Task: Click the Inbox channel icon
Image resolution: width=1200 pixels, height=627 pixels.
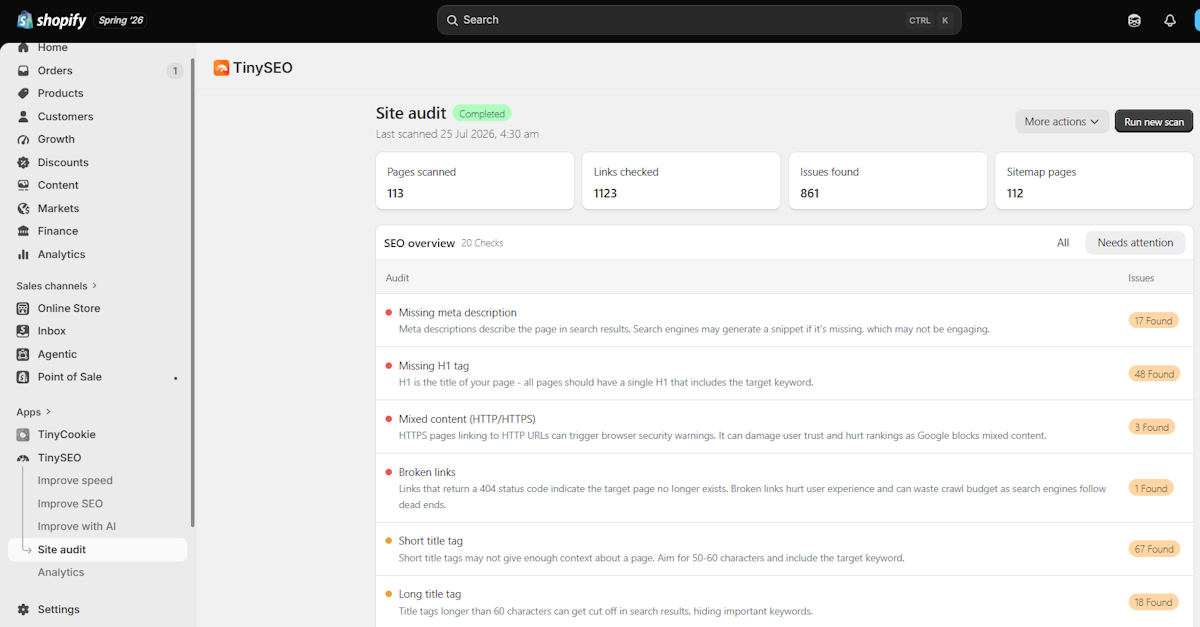Action: click(x=23, y=331)
